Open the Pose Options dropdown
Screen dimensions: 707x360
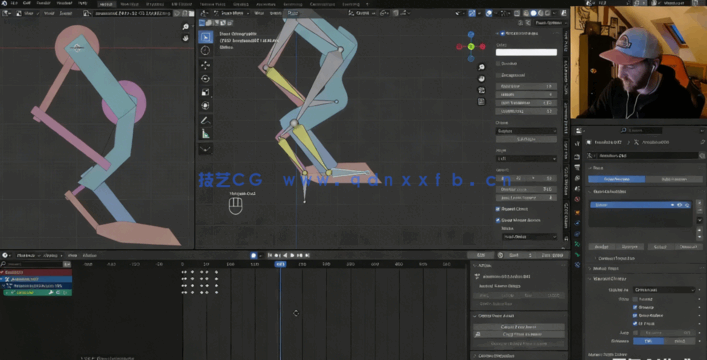(548, 23)
